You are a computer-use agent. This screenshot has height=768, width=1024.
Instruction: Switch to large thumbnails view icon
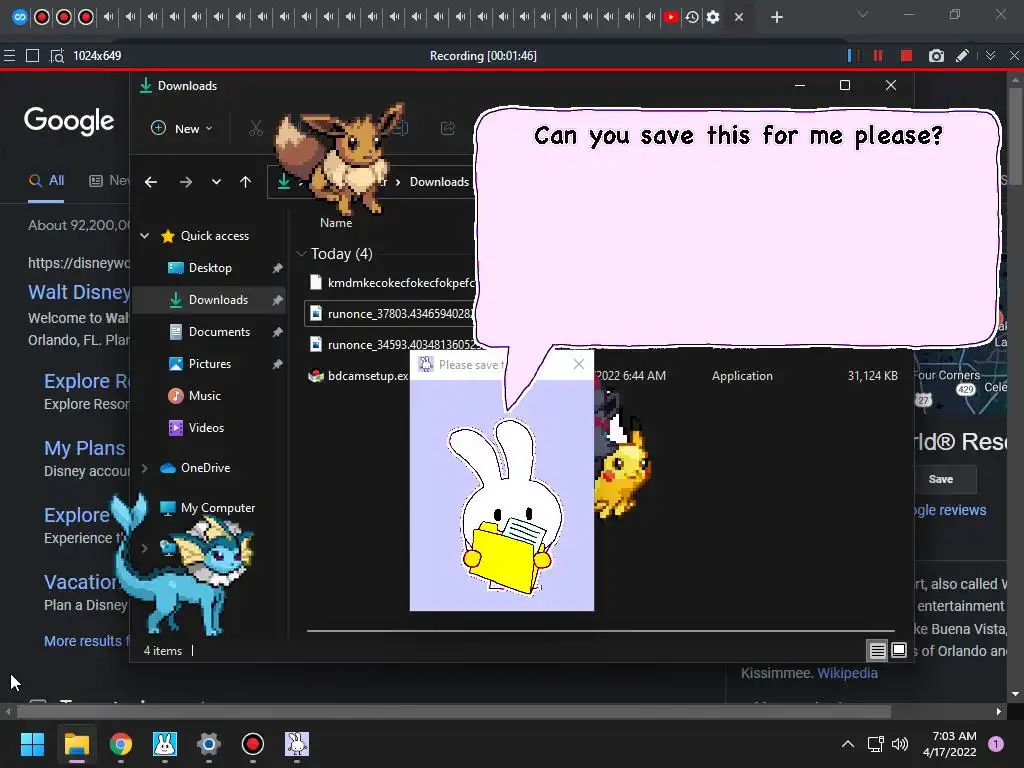[x=899, y=650]
